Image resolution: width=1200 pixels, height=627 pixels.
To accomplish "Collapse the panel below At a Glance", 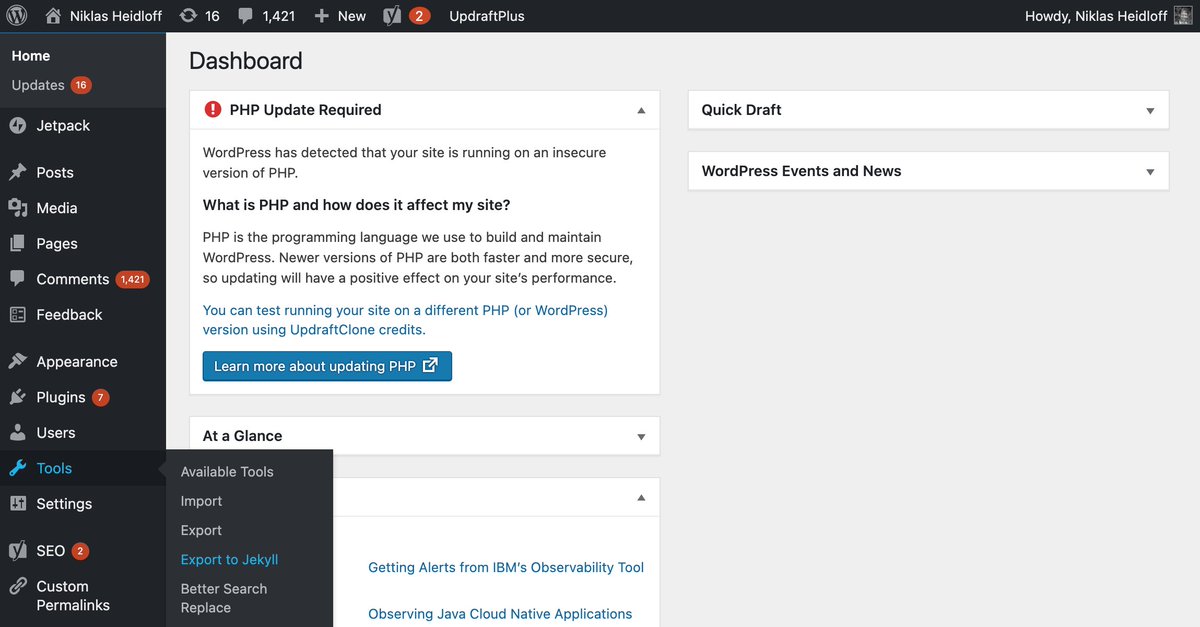I will [x=641, y=497].
